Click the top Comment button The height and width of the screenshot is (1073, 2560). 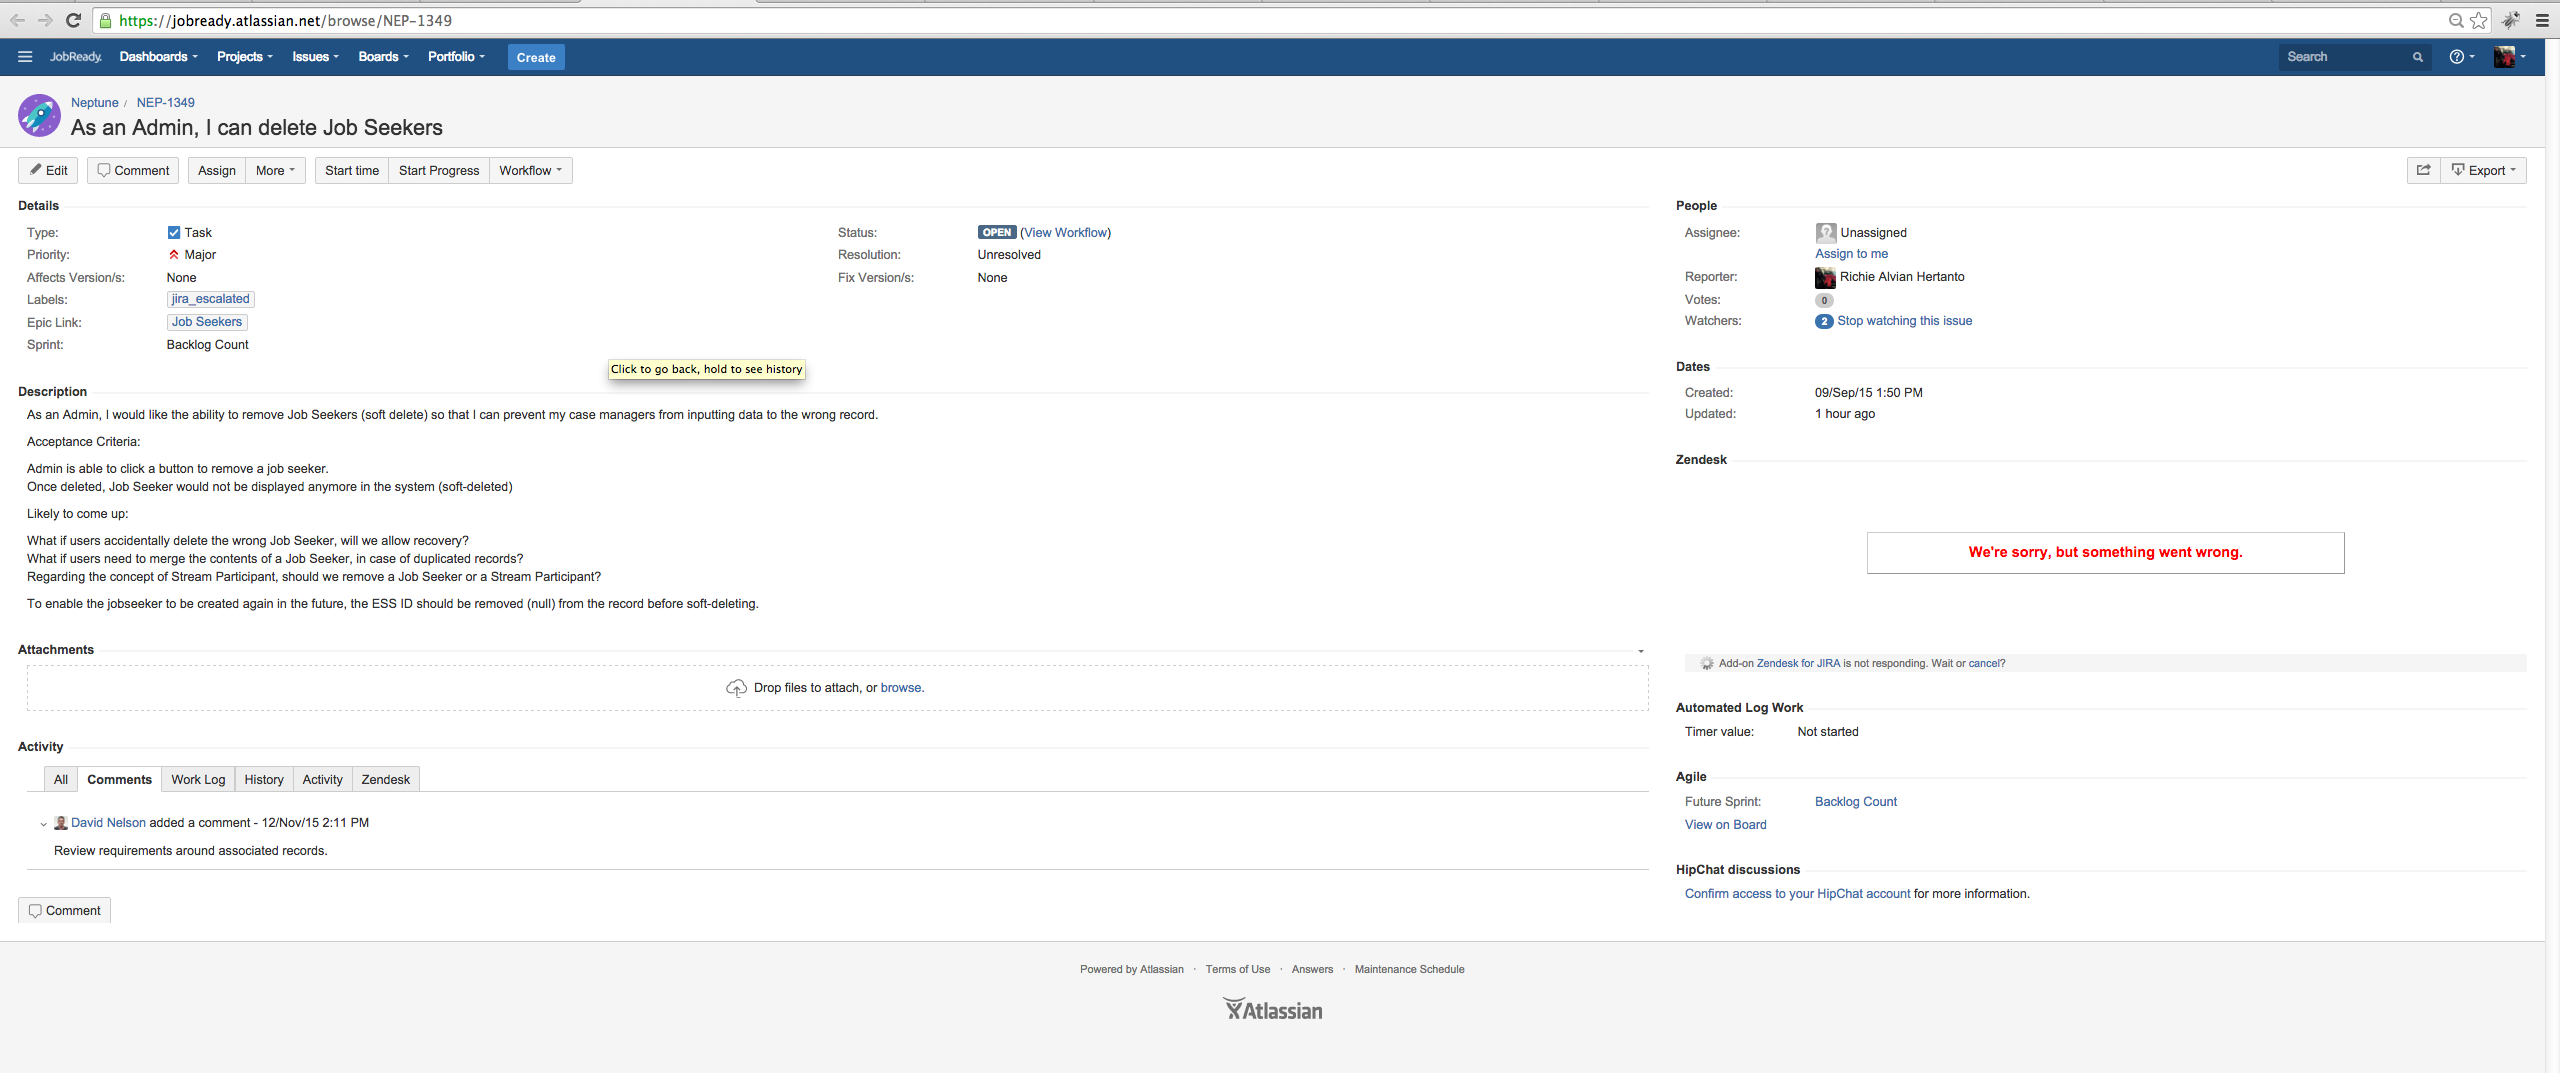coord(133,170)
